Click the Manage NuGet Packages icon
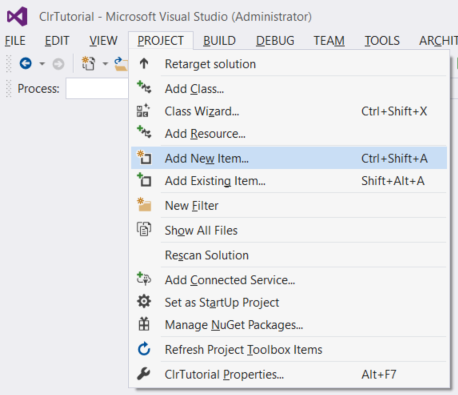This screenshot has height=395, width=458. (x=144, y=324)
